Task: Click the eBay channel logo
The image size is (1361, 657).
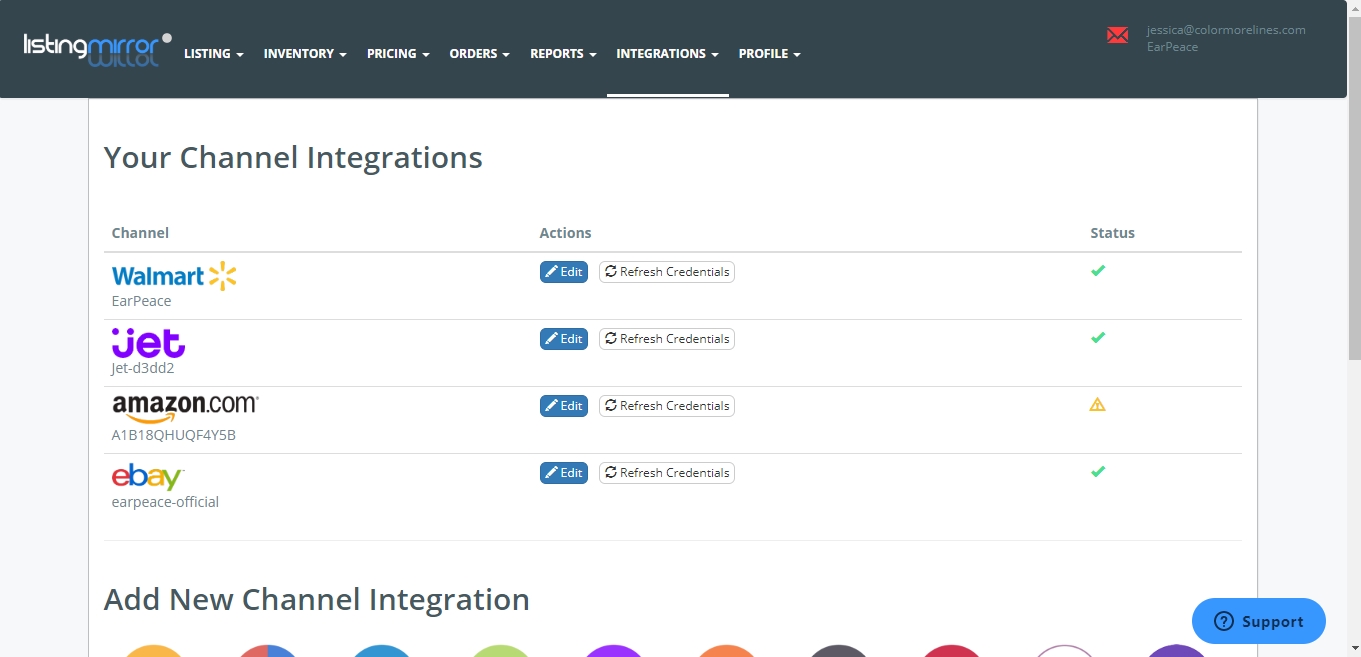Action: (x=148, y=477)
